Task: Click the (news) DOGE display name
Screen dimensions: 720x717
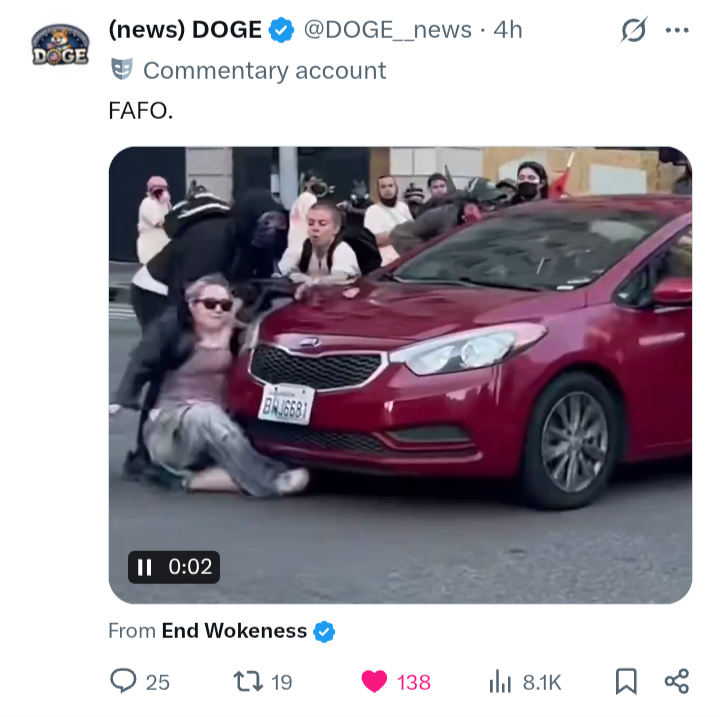Action: tap(185, 30)
